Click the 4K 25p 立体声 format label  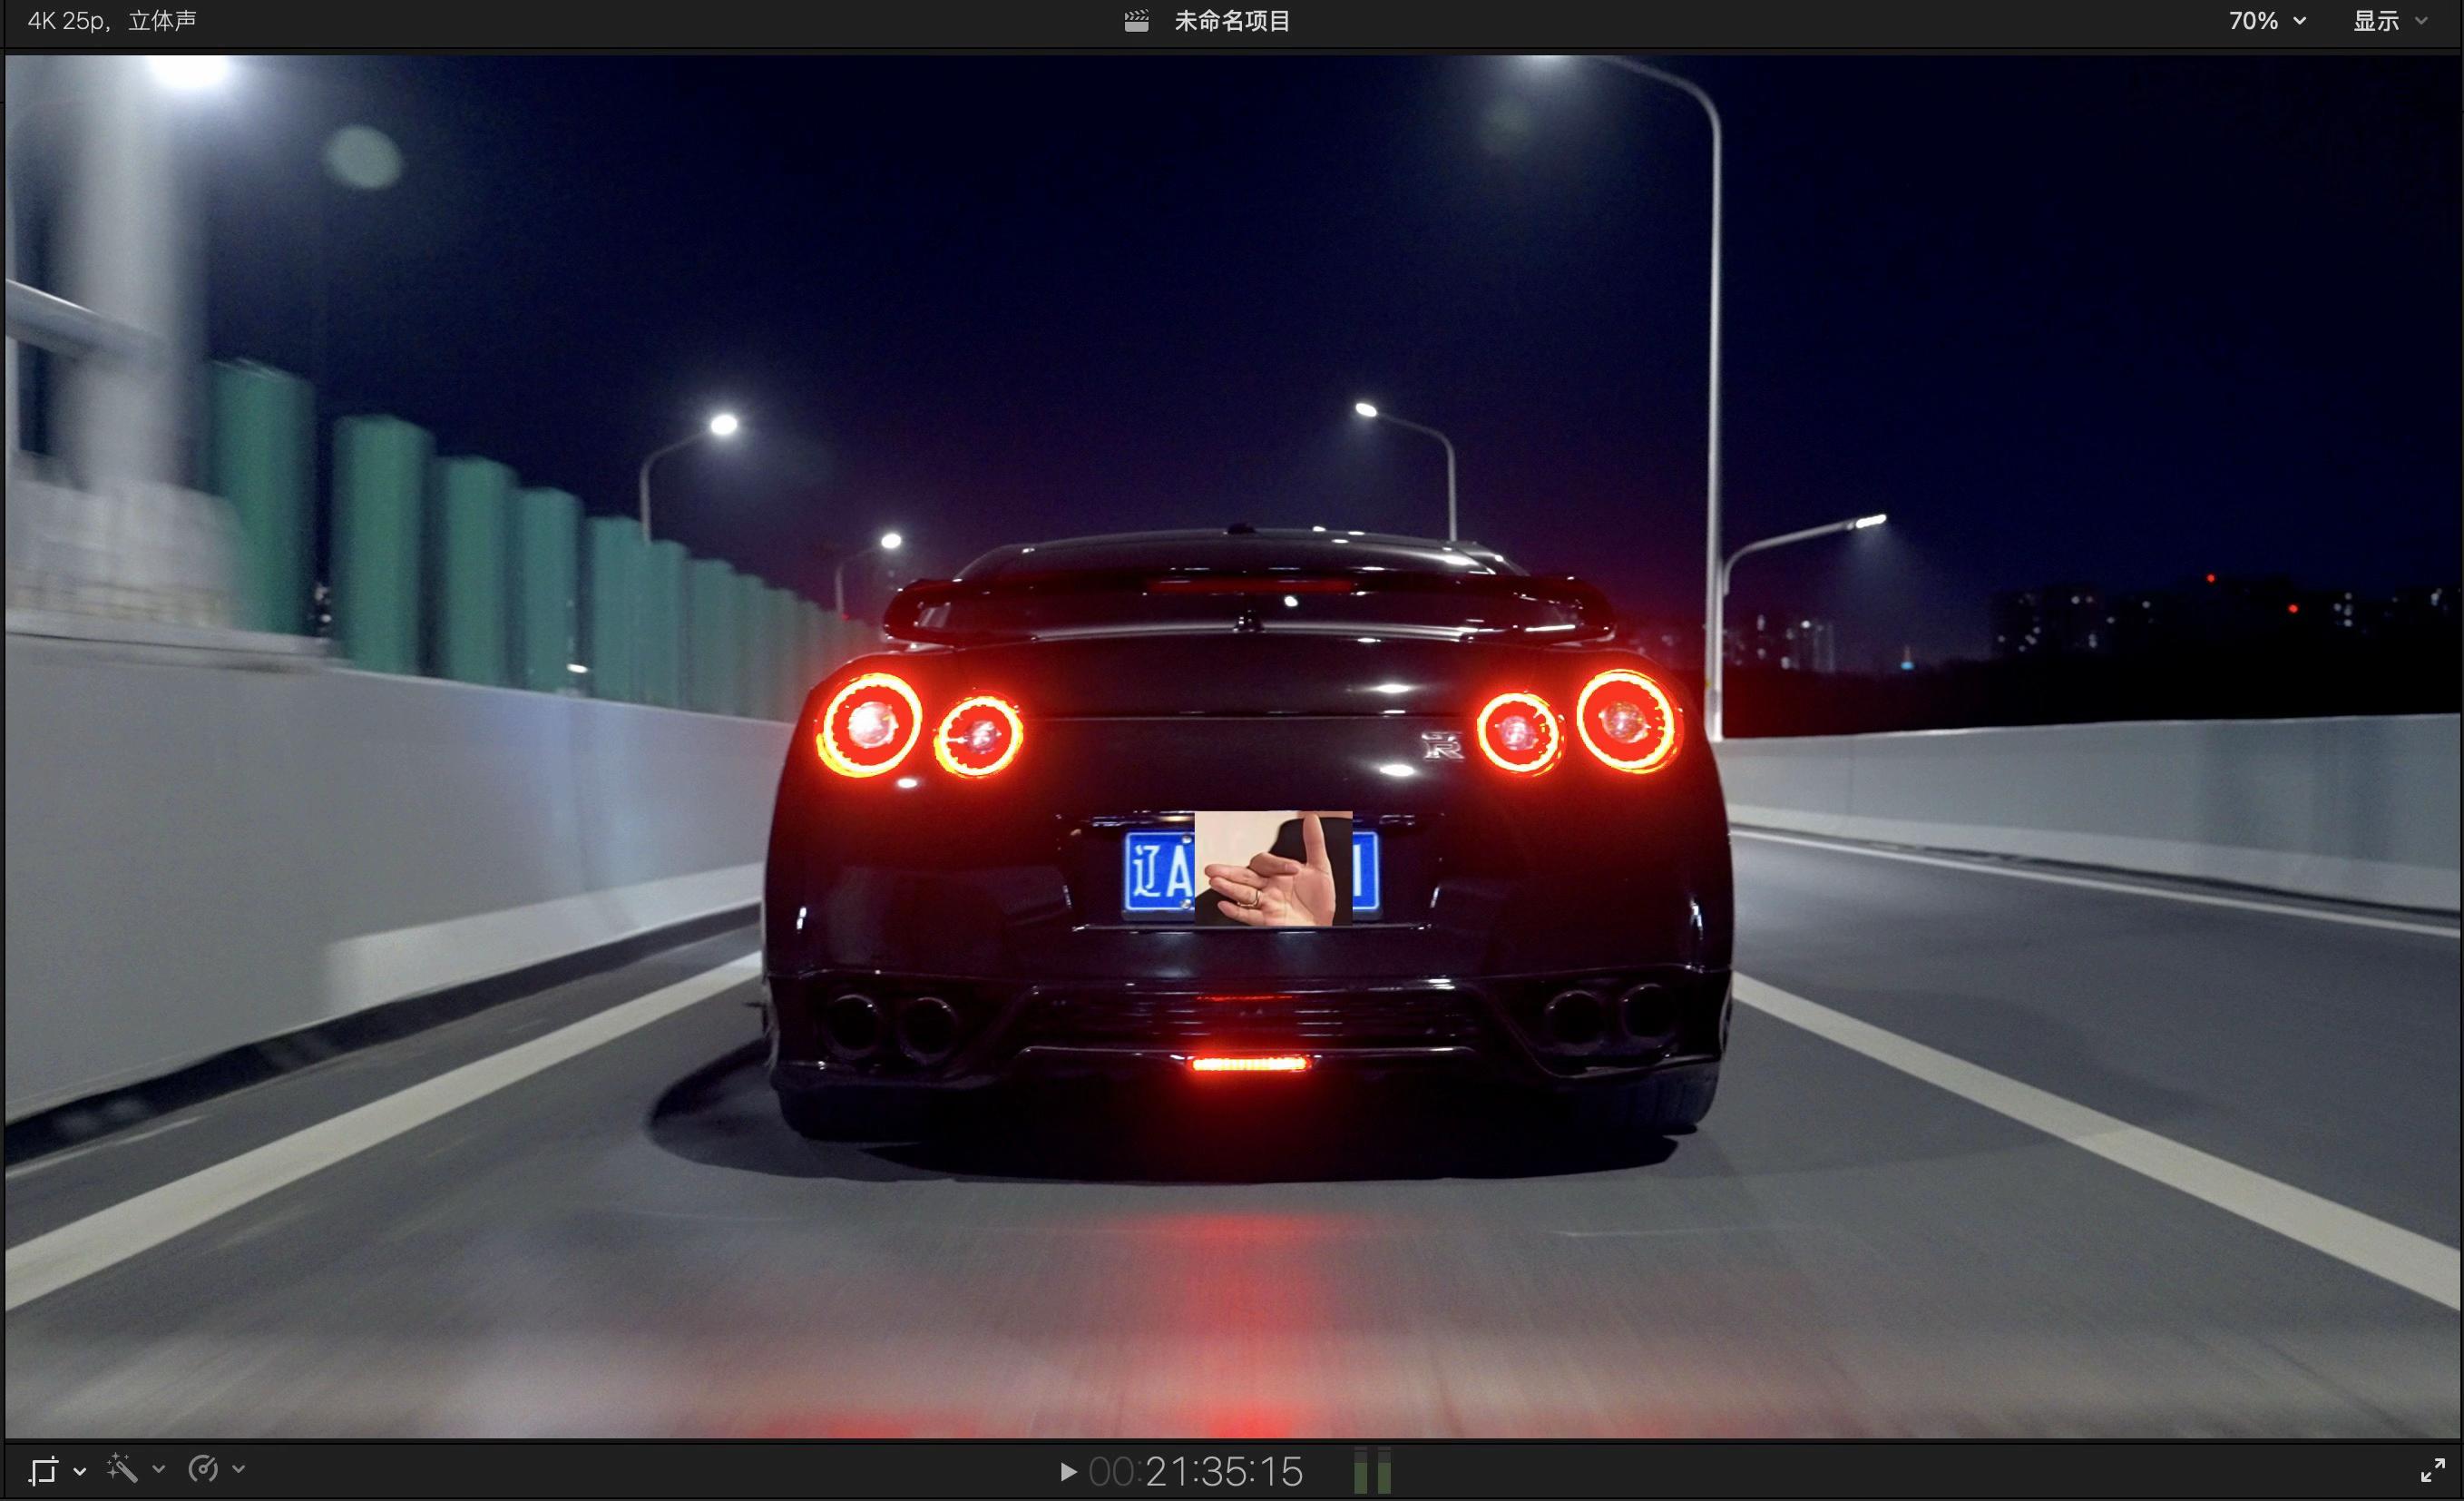[x=112, y=21]
